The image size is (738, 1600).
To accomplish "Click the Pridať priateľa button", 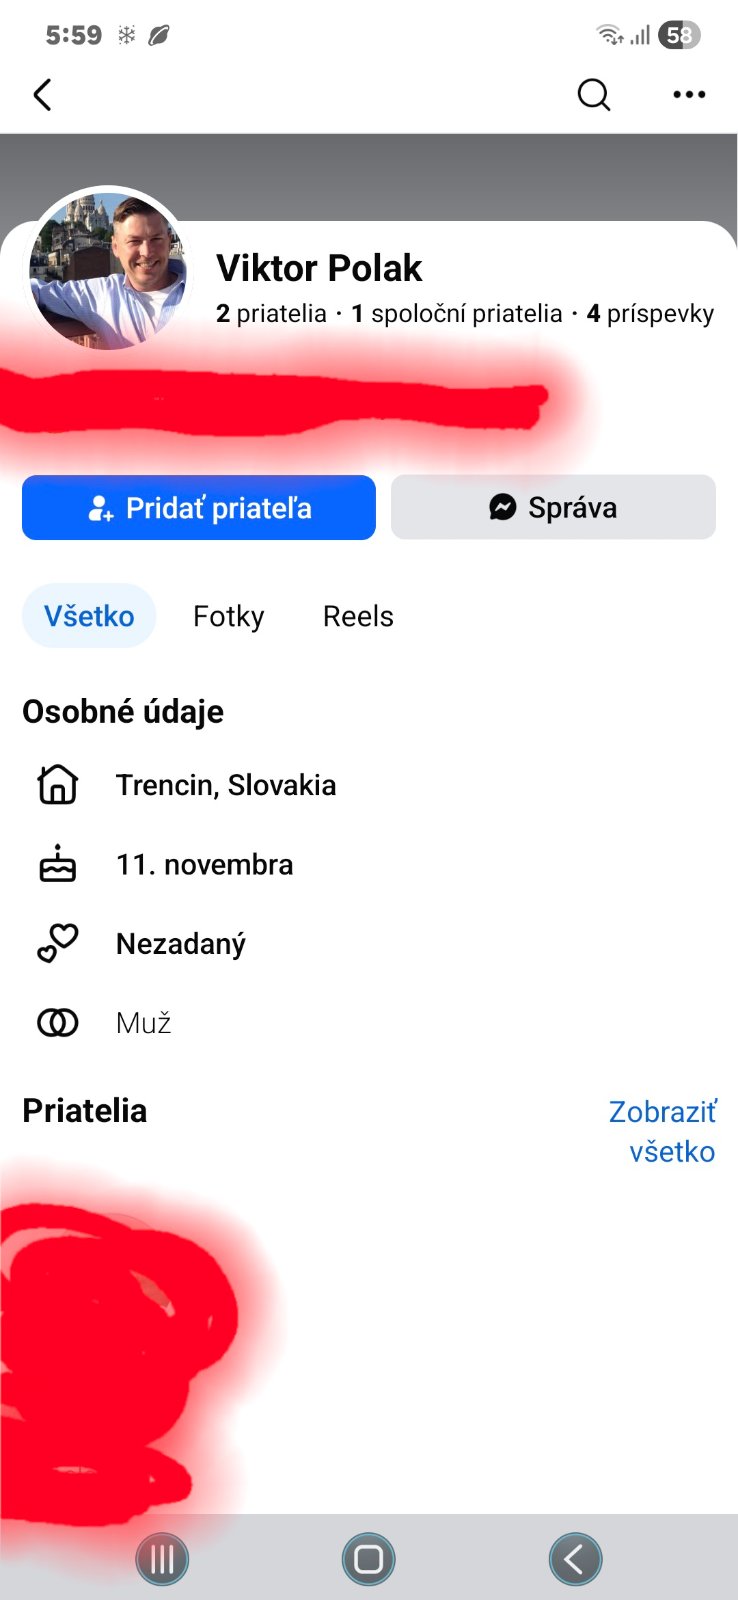I will coord(199,508).
